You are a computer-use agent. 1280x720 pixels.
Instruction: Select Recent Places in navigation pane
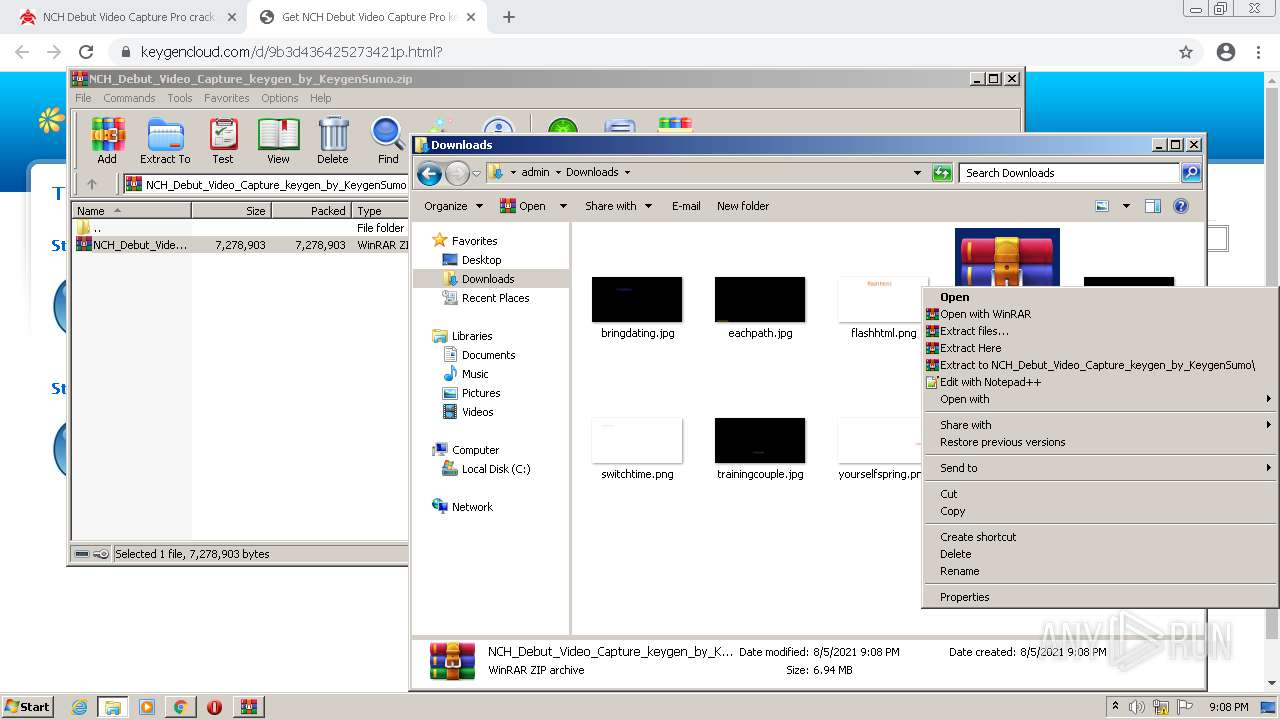(495, 298)
